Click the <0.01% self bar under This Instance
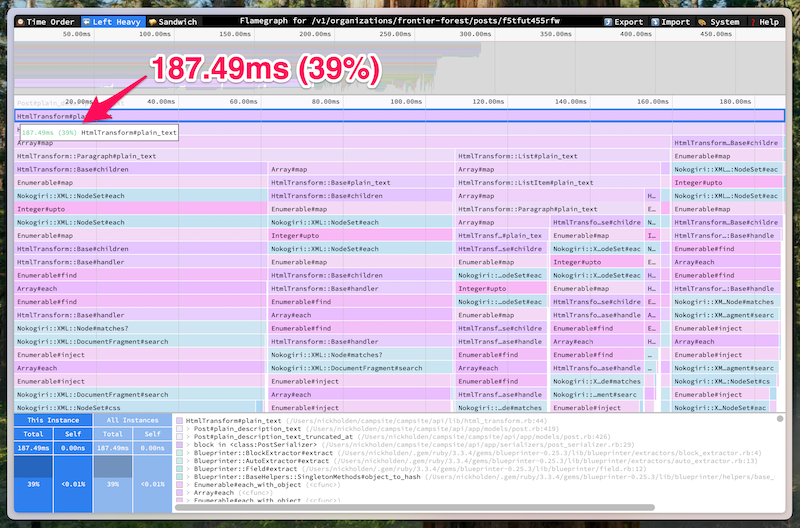Image resolution: width=800 pixels, height=528 pixels. point(73,484)
